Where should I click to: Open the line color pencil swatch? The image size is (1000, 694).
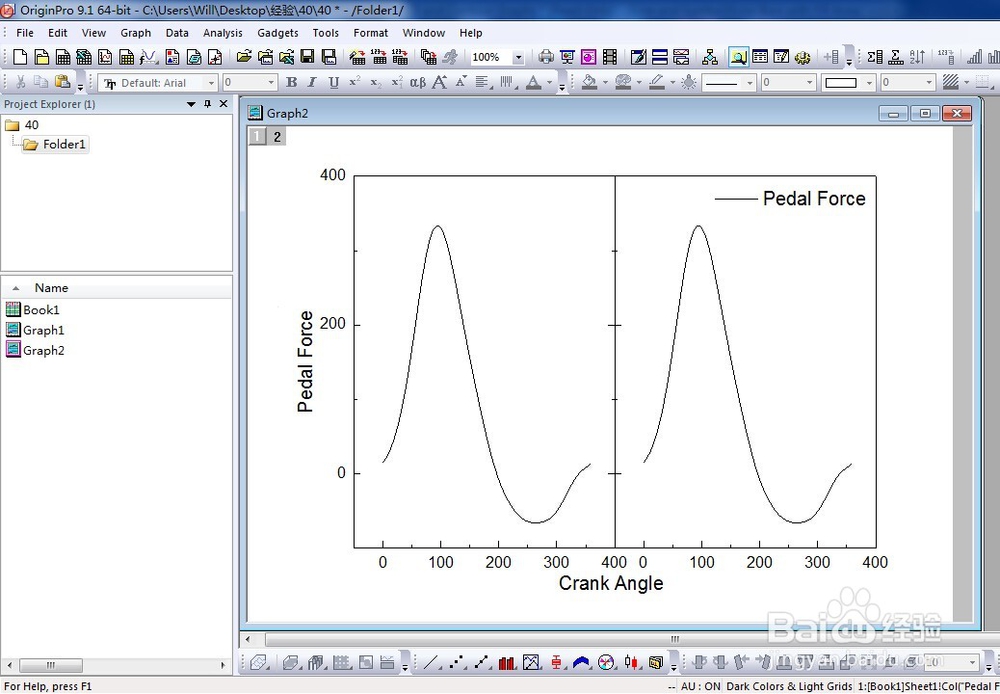[657, 82]
